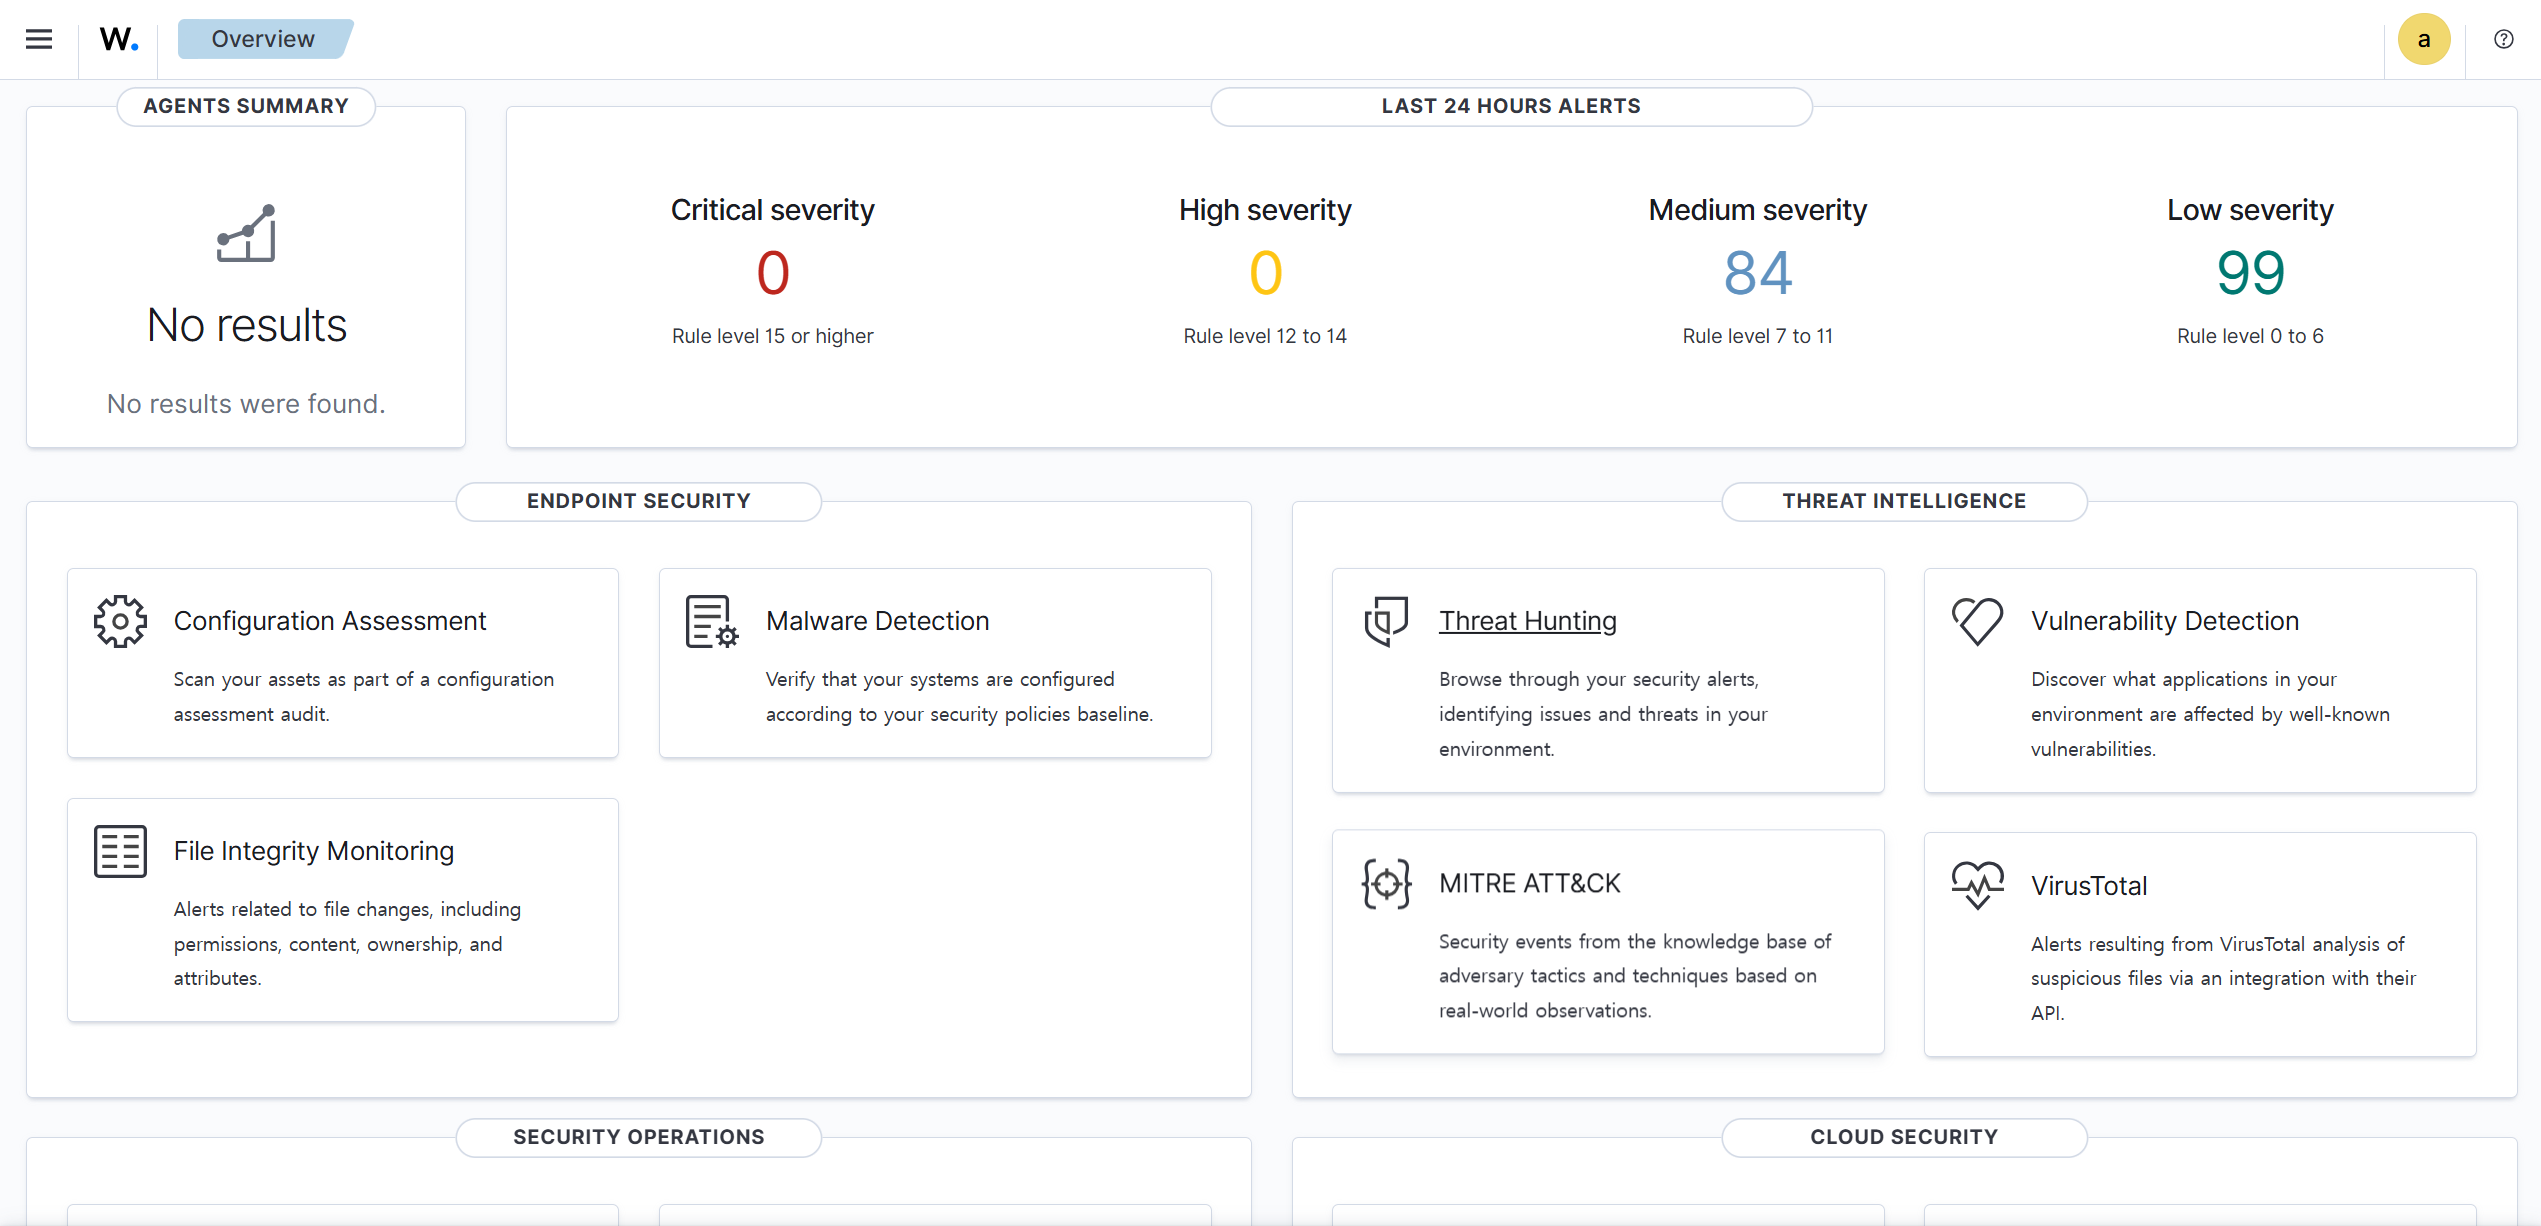Click the Vulnerability Detection heart icon

click(1978, 621)
